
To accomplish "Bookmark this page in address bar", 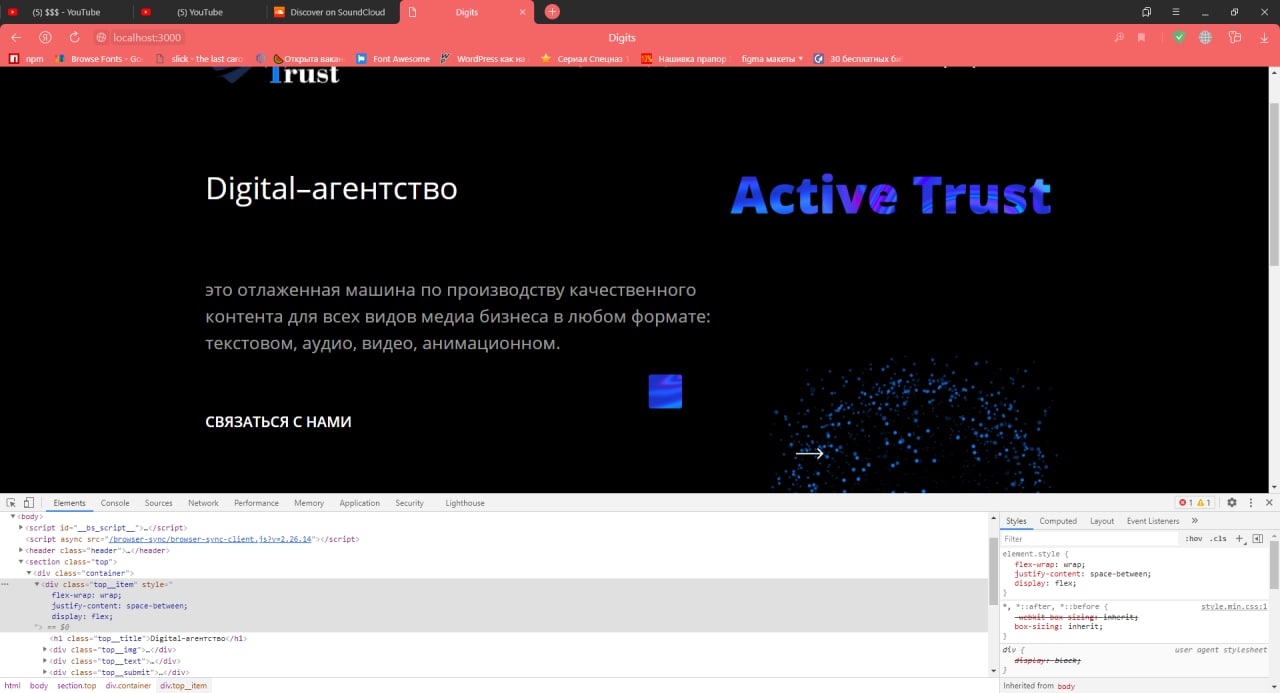I will click(1141, 37).
